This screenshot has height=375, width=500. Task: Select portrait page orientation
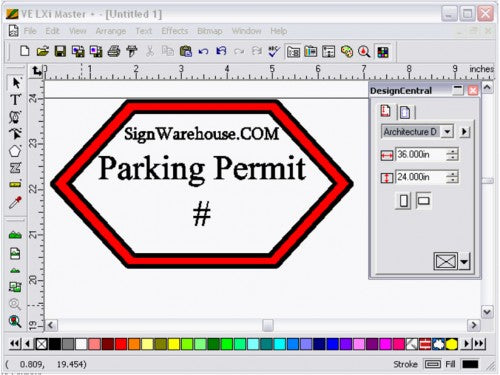coord(403,201)
